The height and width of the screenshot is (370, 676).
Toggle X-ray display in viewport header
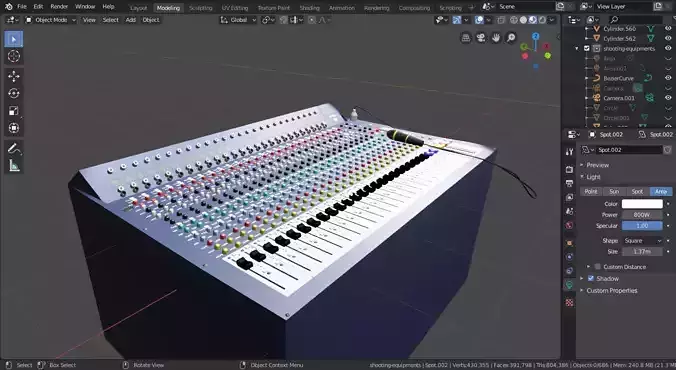tap(501, 20)
